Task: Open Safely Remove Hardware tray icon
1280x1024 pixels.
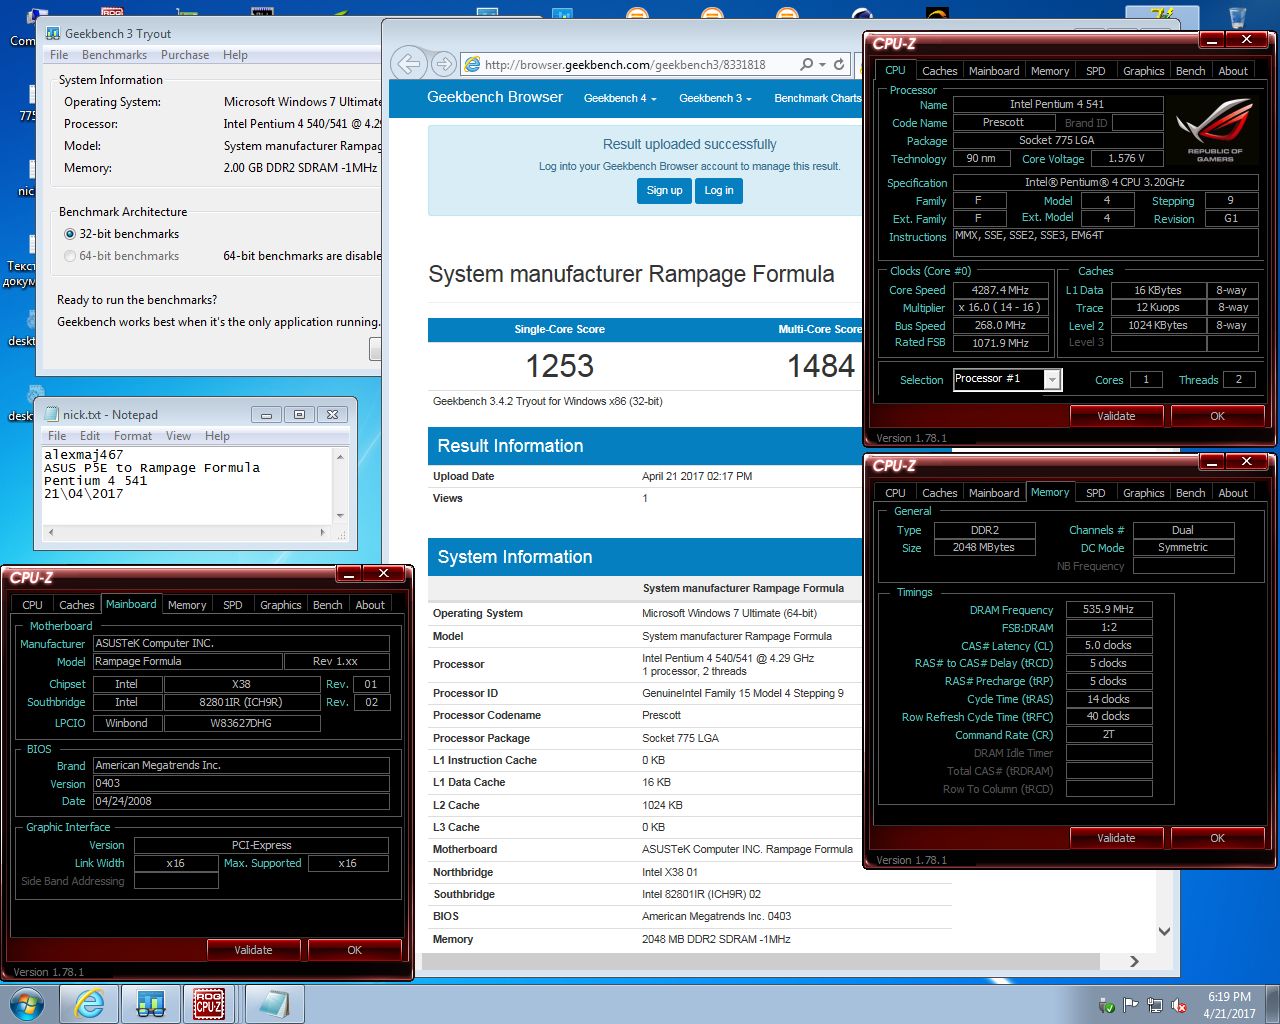Action: [x=1107, y=1005]
